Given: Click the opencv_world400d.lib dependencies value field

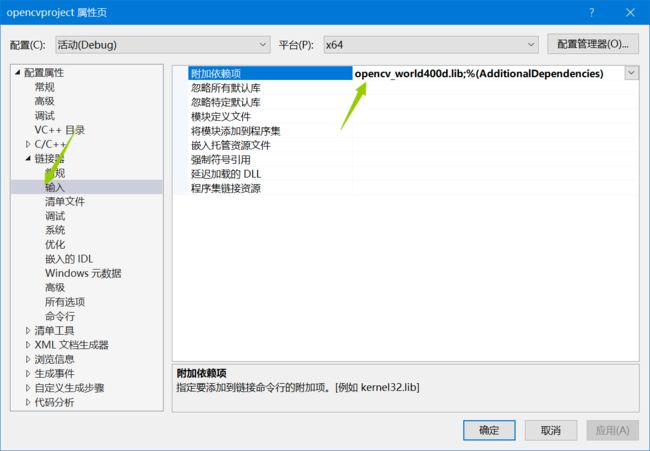Looking at the screenshot, I should pos(488,73).
